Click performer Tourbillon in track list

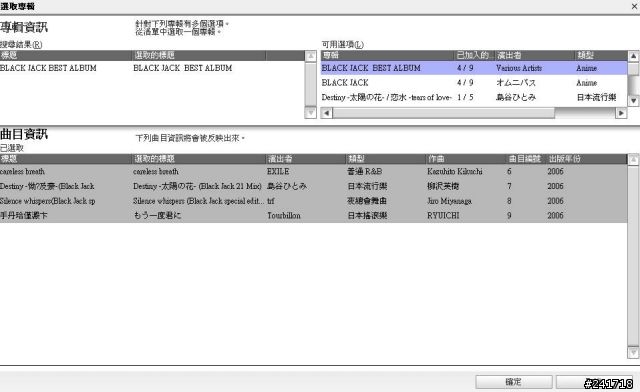[284, 216]
